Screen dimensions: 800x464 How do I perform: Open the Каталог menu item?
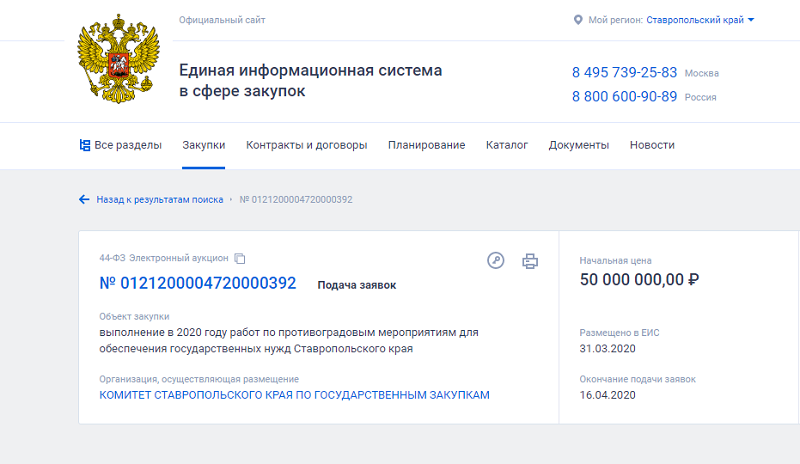(507, 145)
